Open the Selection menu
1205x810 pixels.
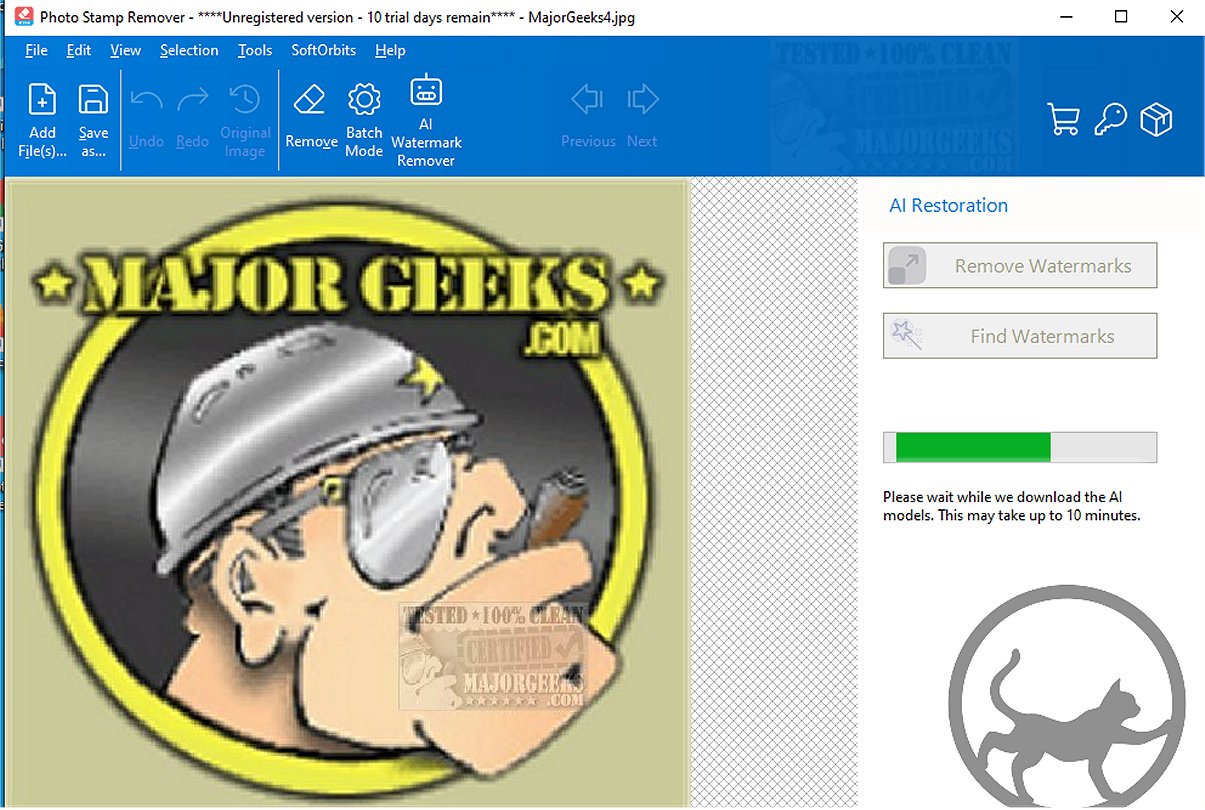[189, 50]
